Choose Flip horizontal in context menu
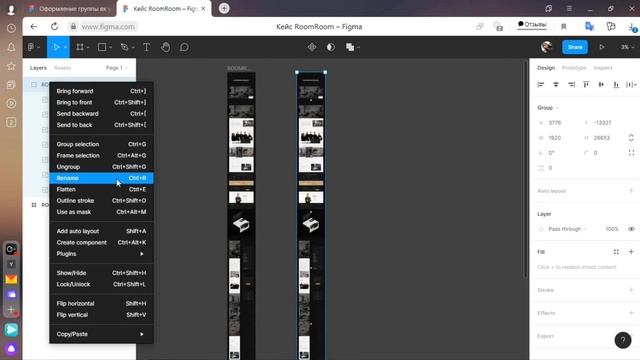Image resolution: width=640 pixels, height=360 pixels. pyautogui.click(x=101, y=304)
